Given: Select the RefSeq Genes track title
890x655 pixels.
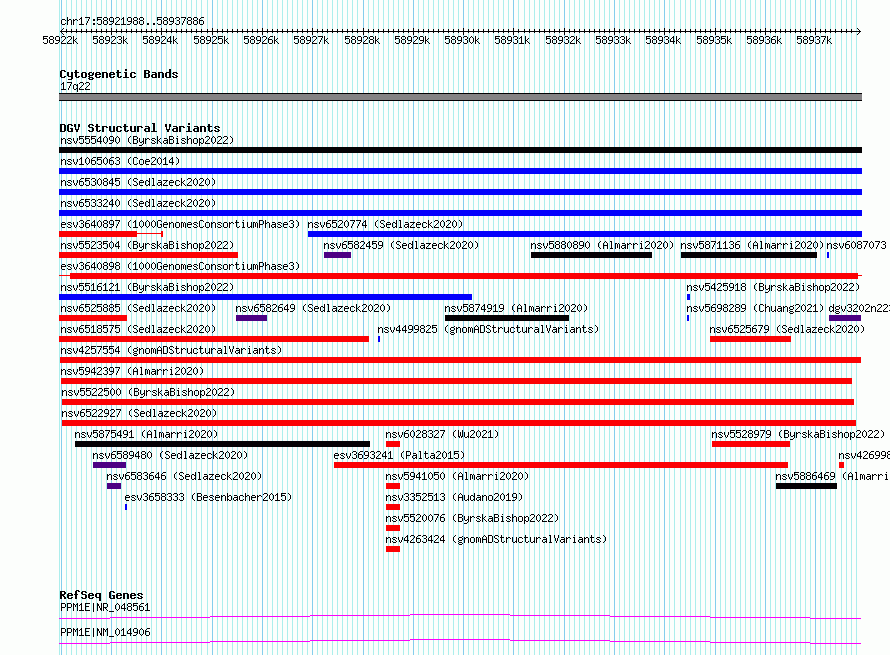Looking at the screenshot, I should (x=101, y=595).
